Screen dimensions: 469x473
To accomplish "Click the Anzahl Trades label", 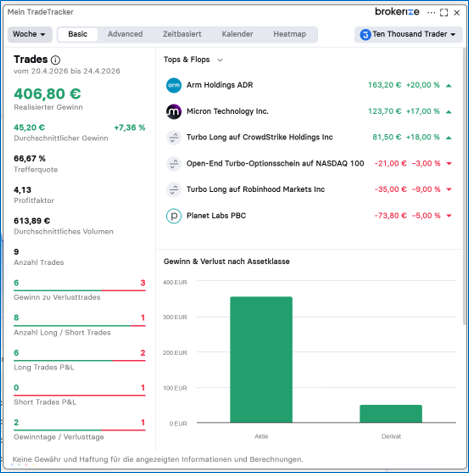I will [x=39, y=263].
